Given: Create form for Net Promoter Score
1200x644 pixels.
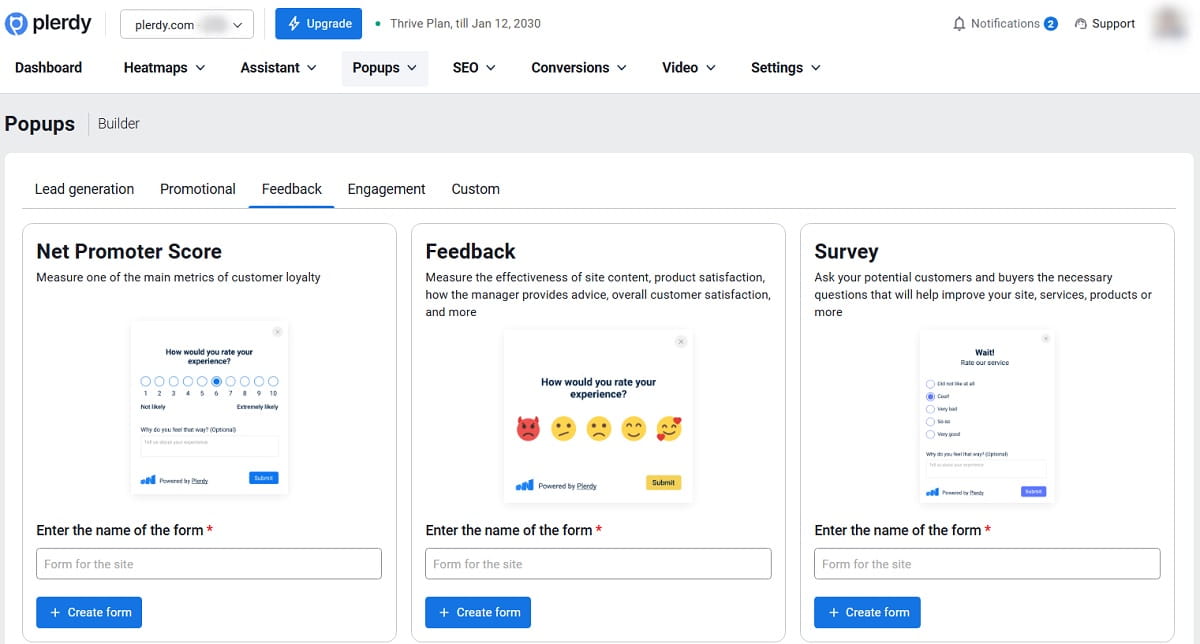Looking at the screenshot, I should tap(89, 612).
